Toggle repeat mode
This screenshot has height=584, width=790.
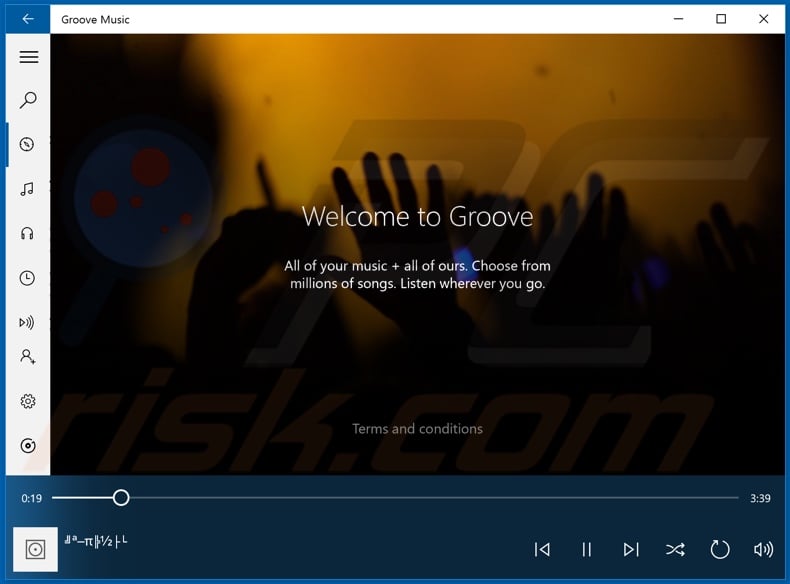point(719,549)
